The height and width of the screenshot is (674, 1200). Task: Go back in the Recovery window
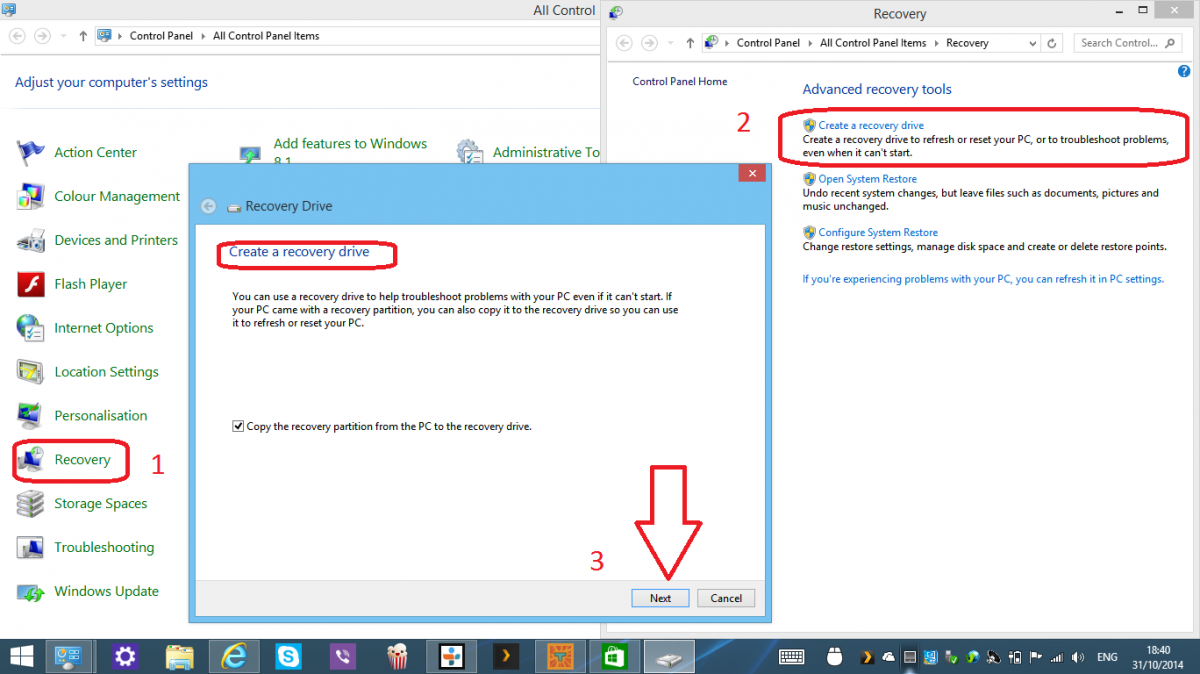pos(624,43)
